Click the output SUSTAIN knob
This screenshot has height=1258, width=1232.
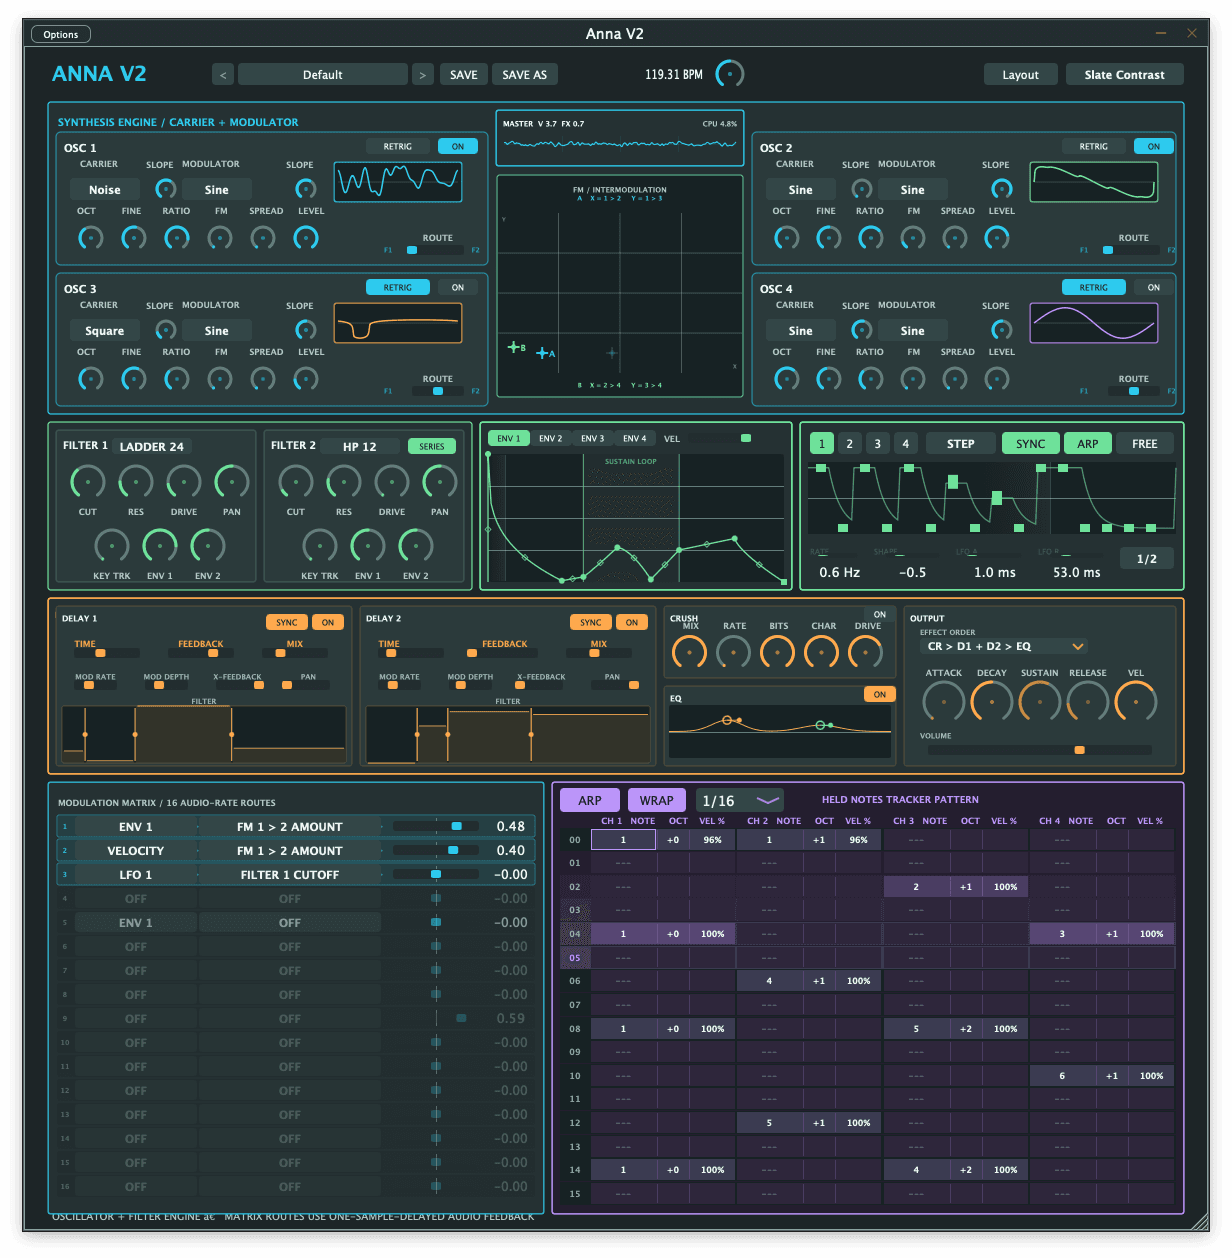pyautogui.click(x=1040, y=702)
